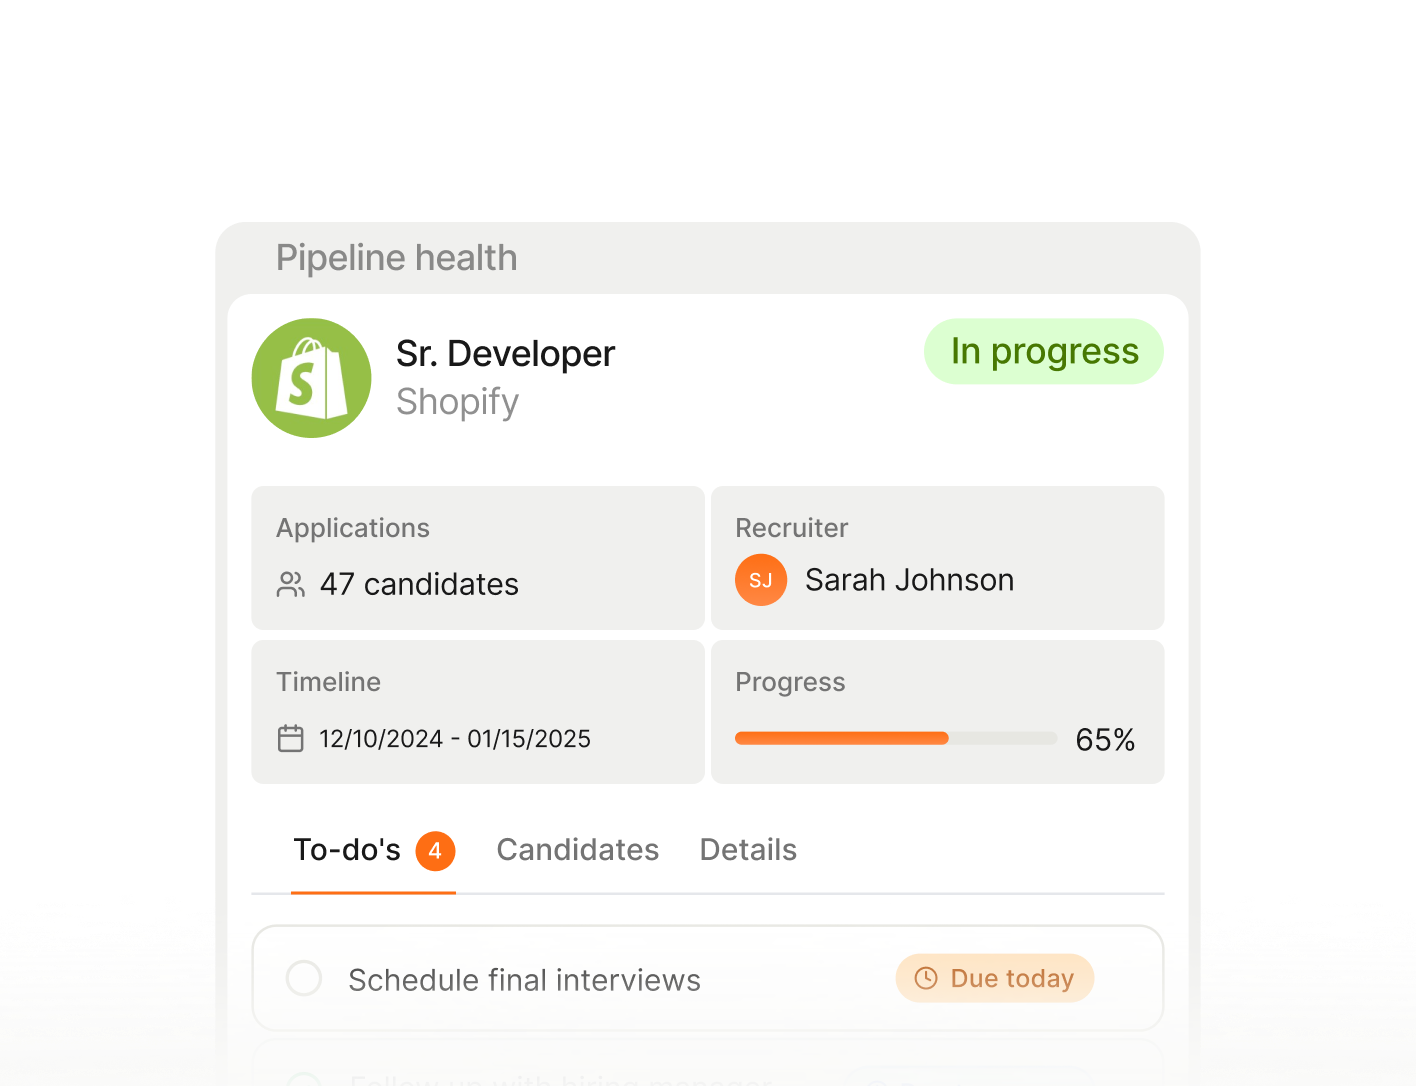
Task: Click the calendar icon next to the timeline dates
Action: (290, 738)
